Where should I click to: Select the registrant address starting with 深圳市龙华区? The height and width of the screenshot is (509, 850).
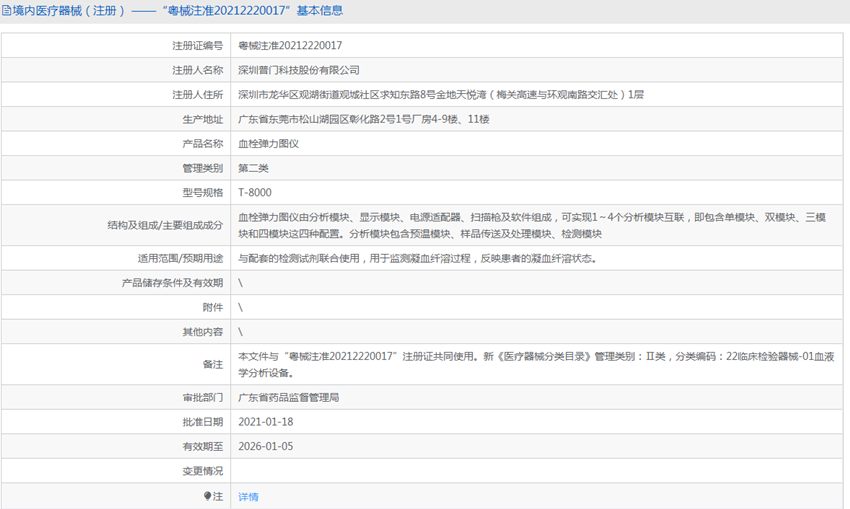441,94
